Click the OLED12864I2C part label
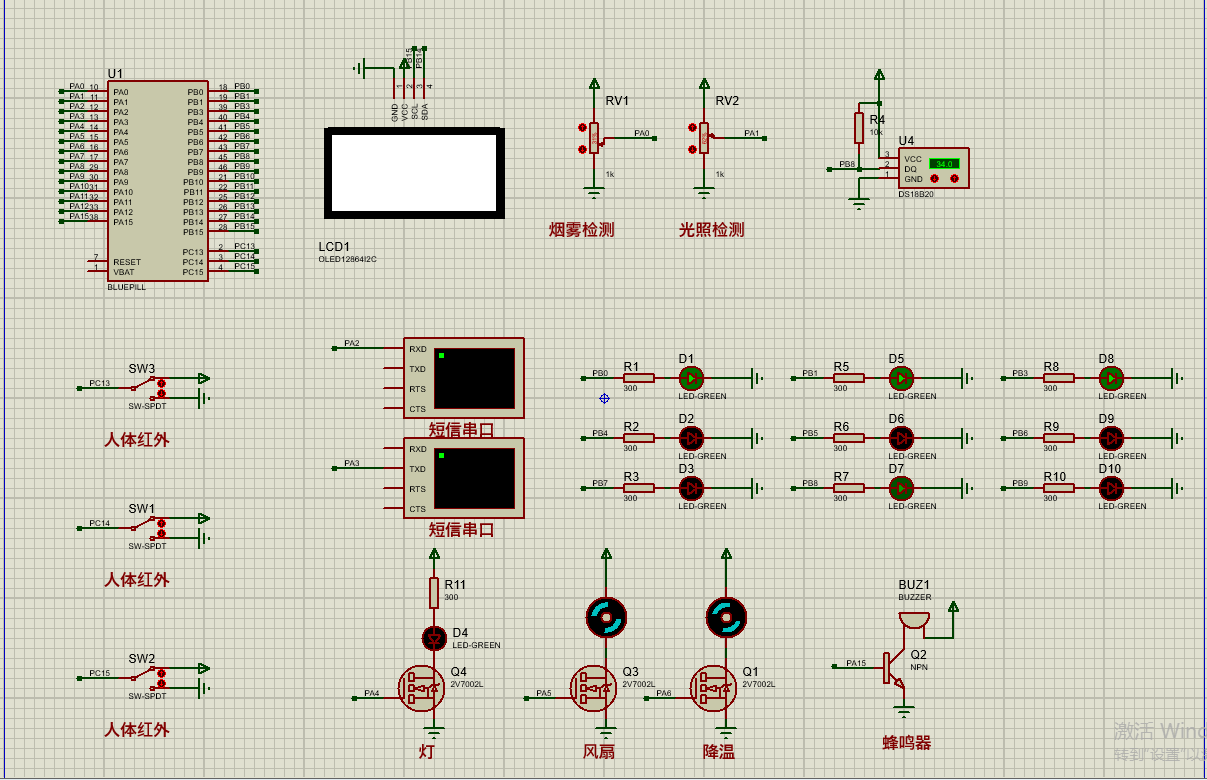The height and width of the screenshot is (780, 1207). [x=348, y=260]
